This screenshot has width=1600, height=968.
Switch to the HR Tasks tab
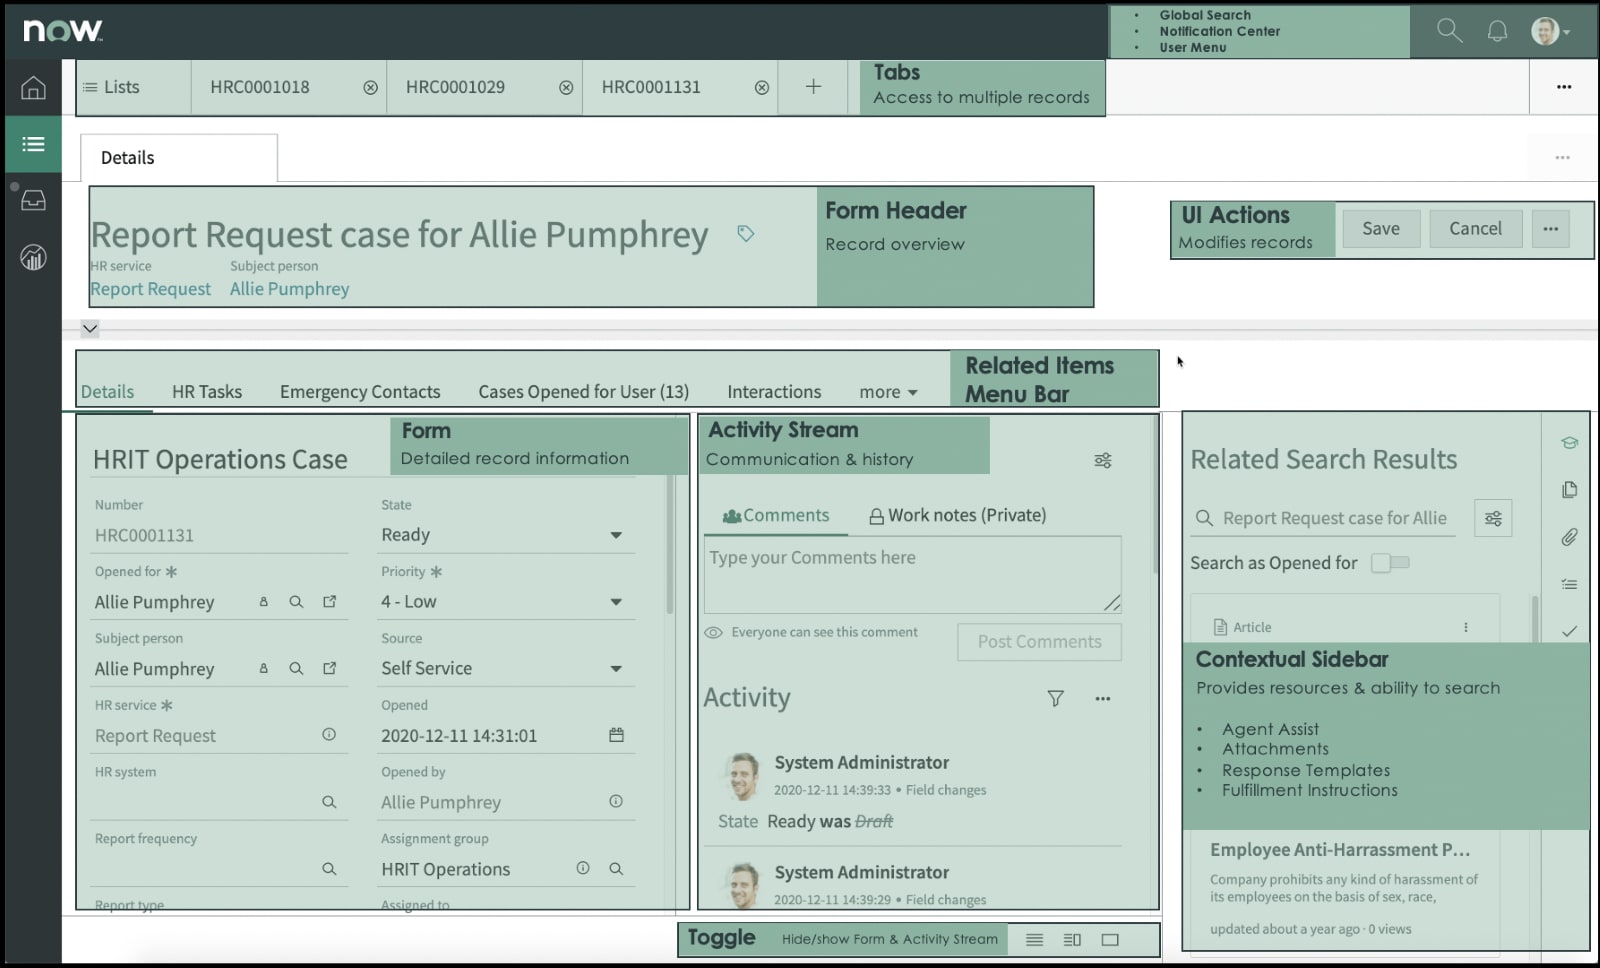(207, 391)
